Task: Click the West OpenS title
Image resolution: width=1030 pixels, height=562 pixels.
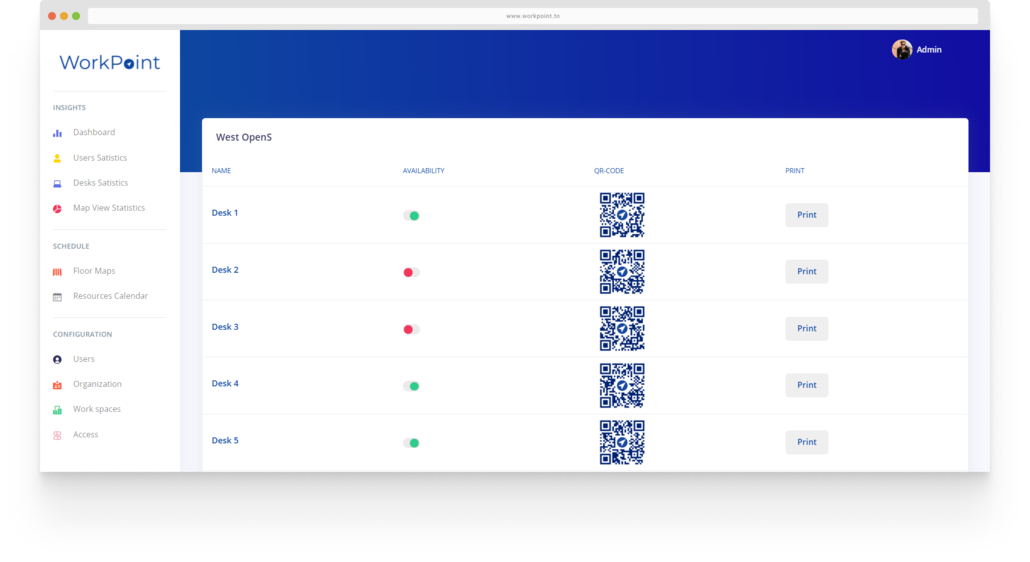Action: (244, 137)
